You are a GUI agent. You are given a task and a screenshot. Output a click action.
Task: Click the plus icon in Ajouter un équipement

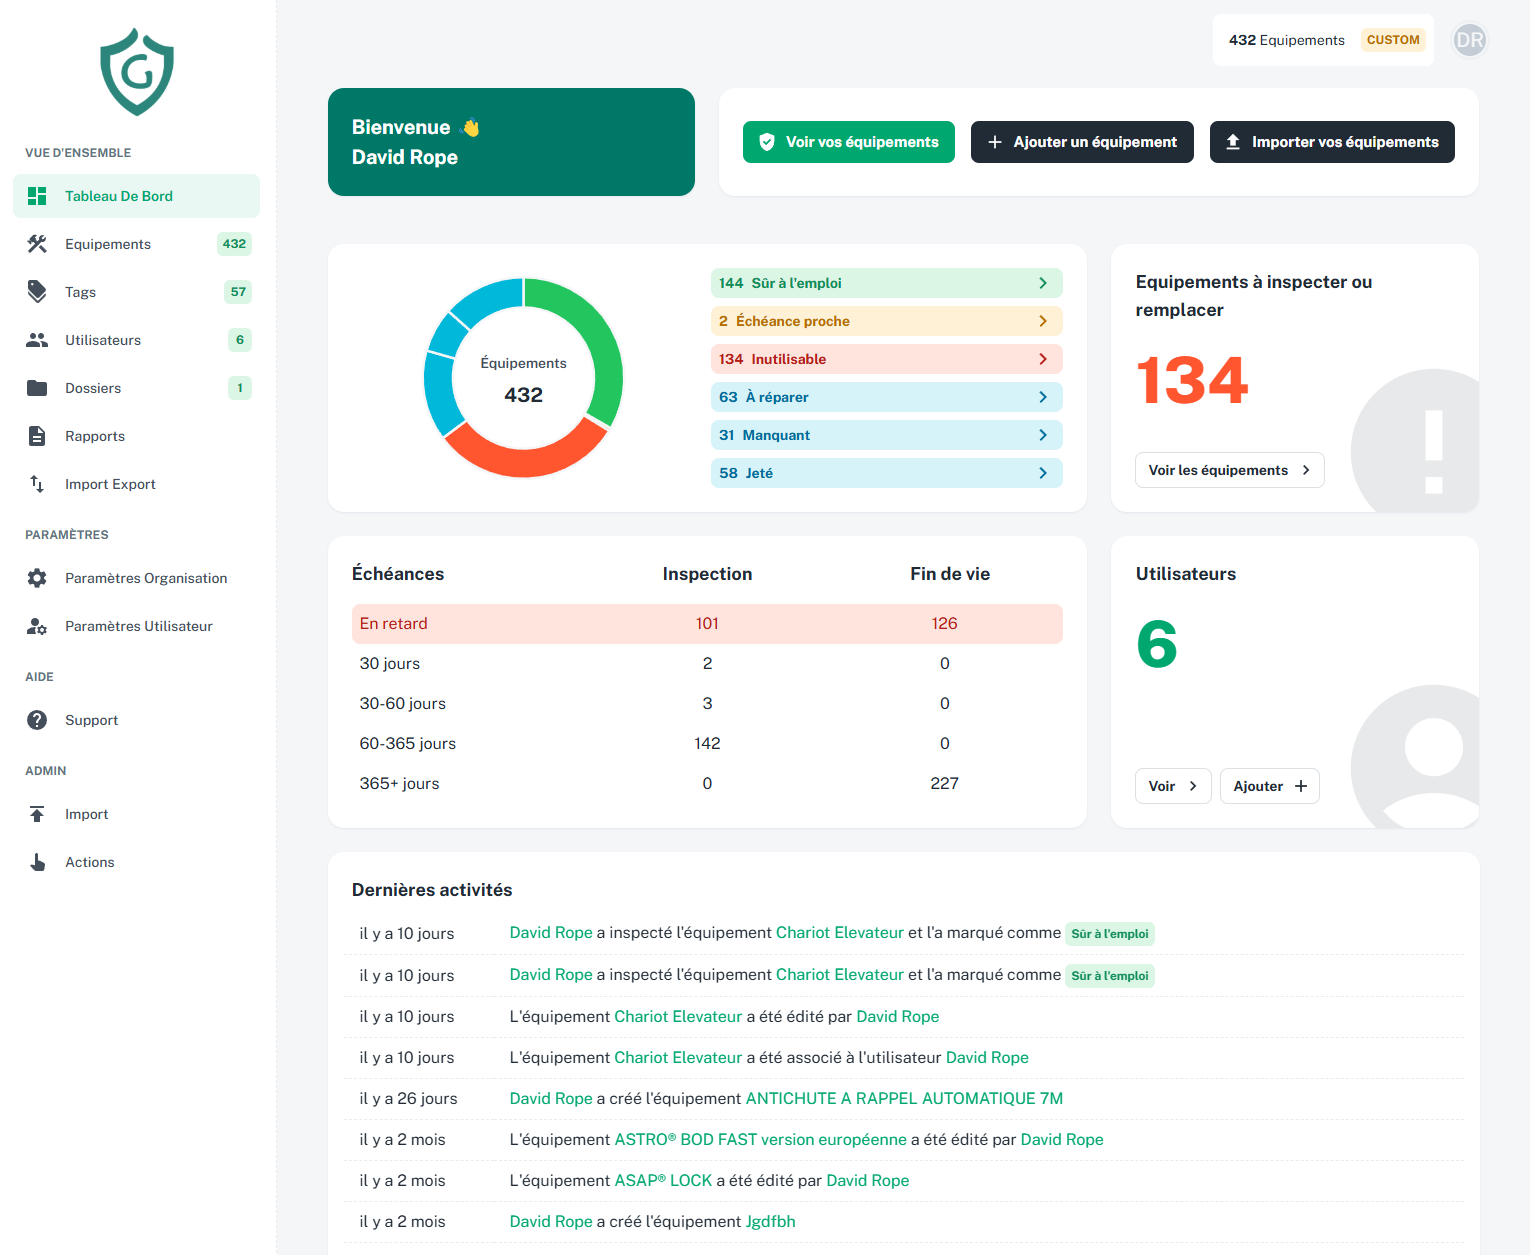tap(995, 142)
